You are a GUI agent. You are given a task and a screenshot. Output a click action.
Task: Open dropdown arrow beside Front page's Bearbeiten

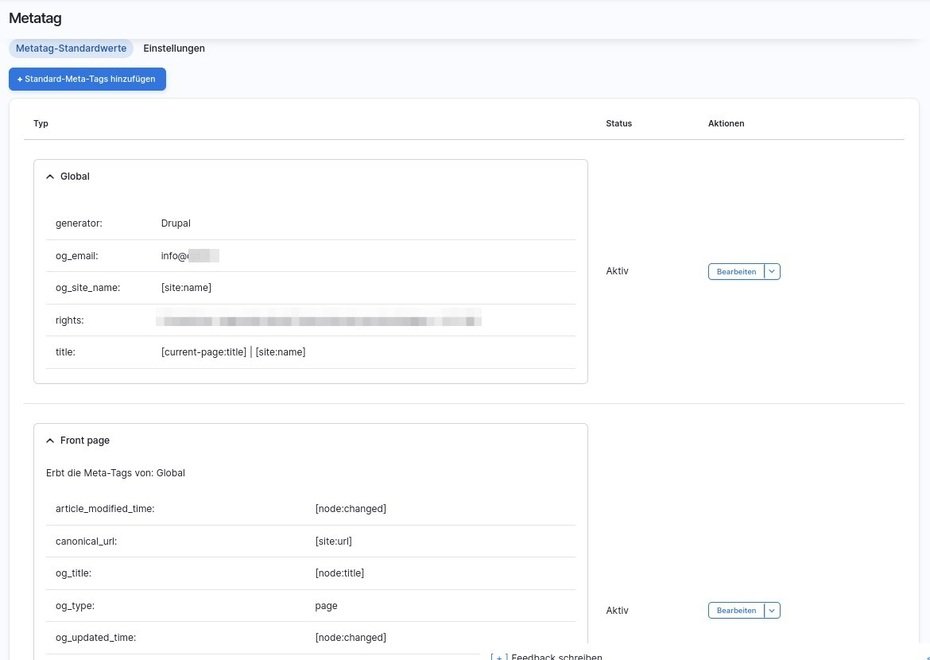pyautogui.click(x=772, y=610)
